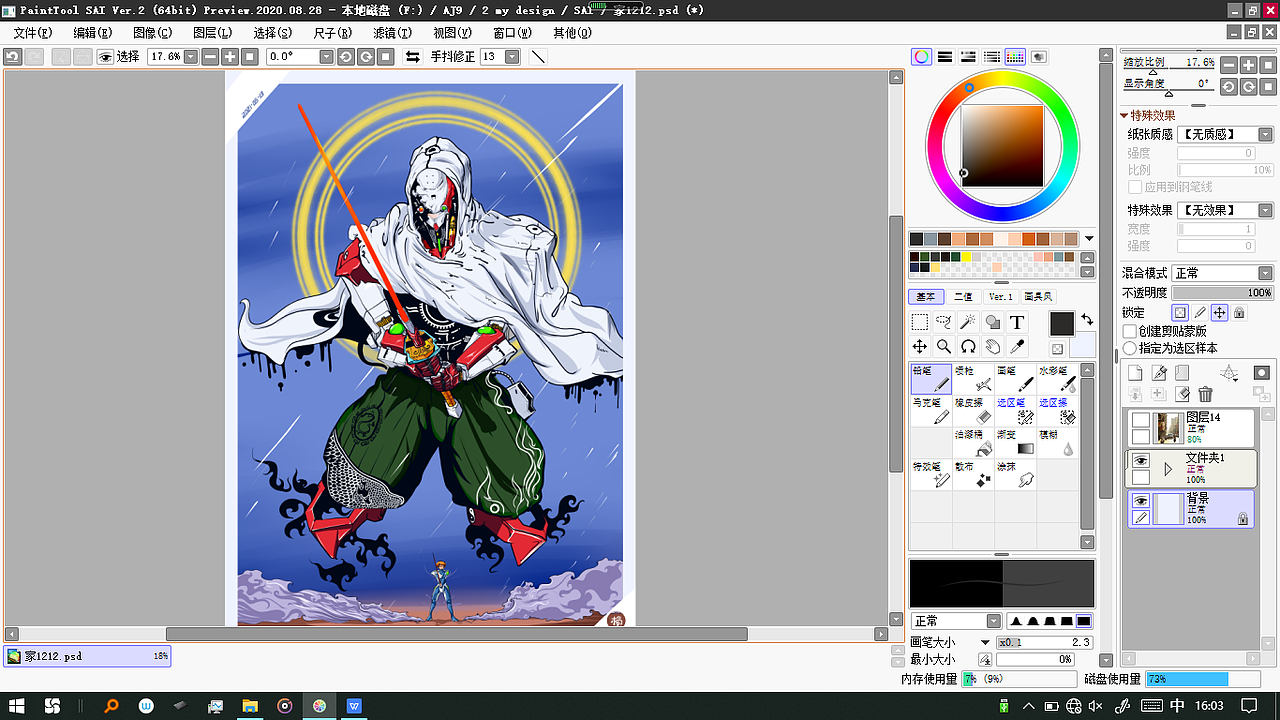Viewport: 1280px width, 720px height.
Task: Open the 家1212.psd document tab
Action: click(87, 656)
